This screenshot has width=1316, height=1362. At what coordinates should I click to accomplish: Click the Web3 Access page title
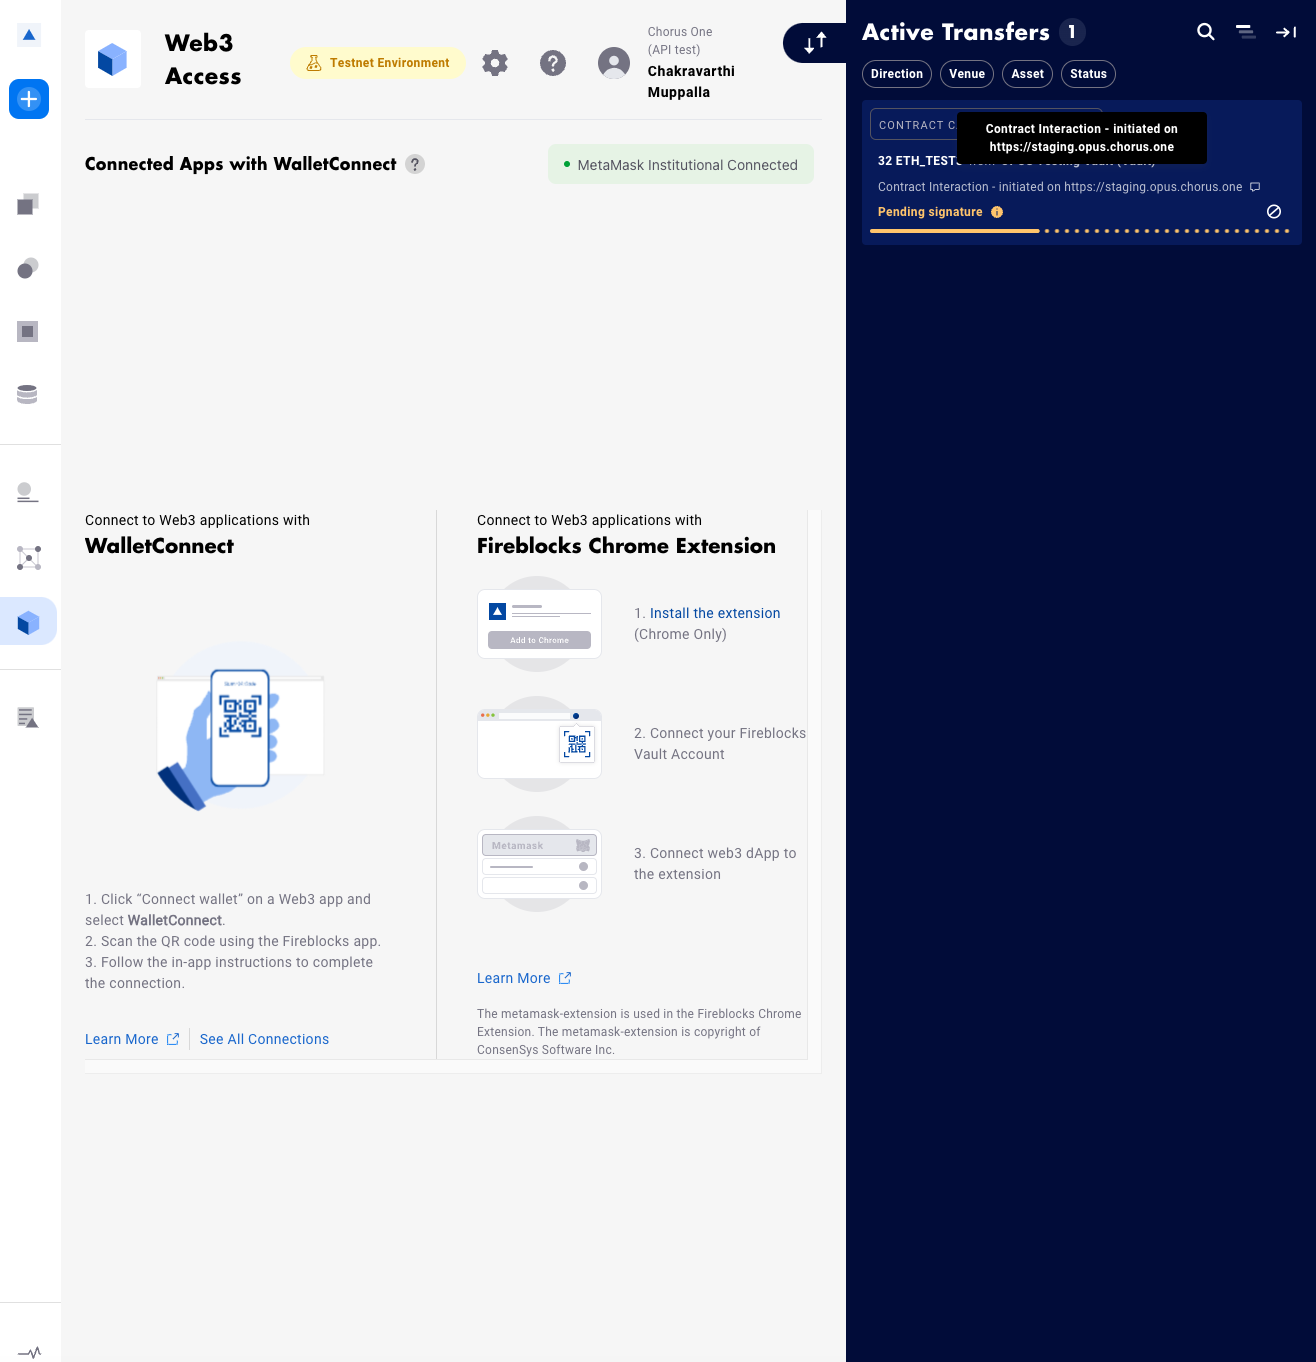[203, 59]
